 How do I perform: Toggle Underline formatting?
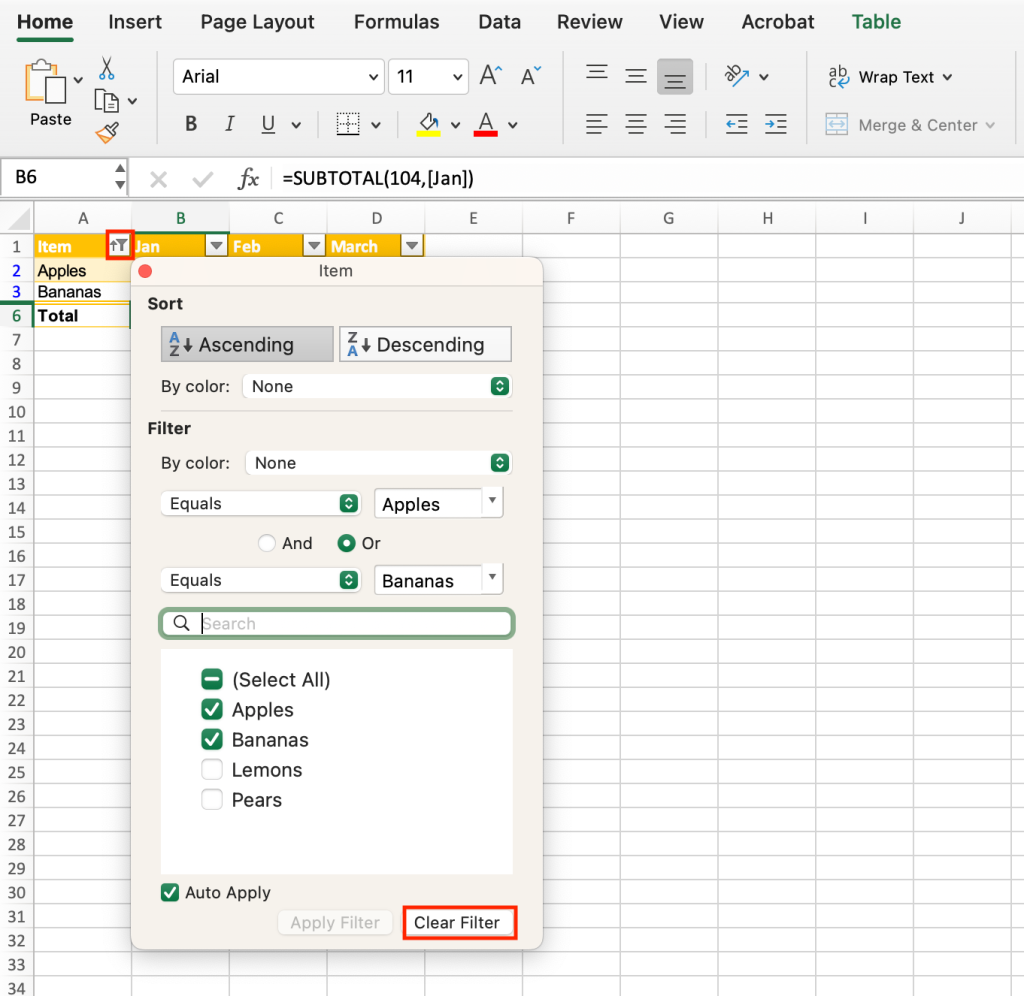[268, 123]
